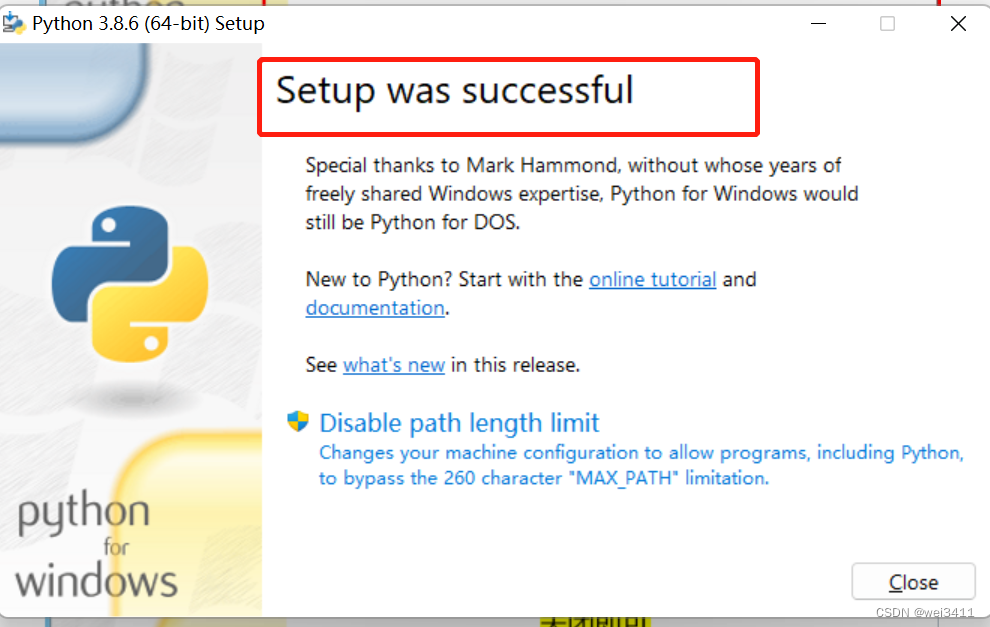Open the documentation link

(x=375, y=308)
